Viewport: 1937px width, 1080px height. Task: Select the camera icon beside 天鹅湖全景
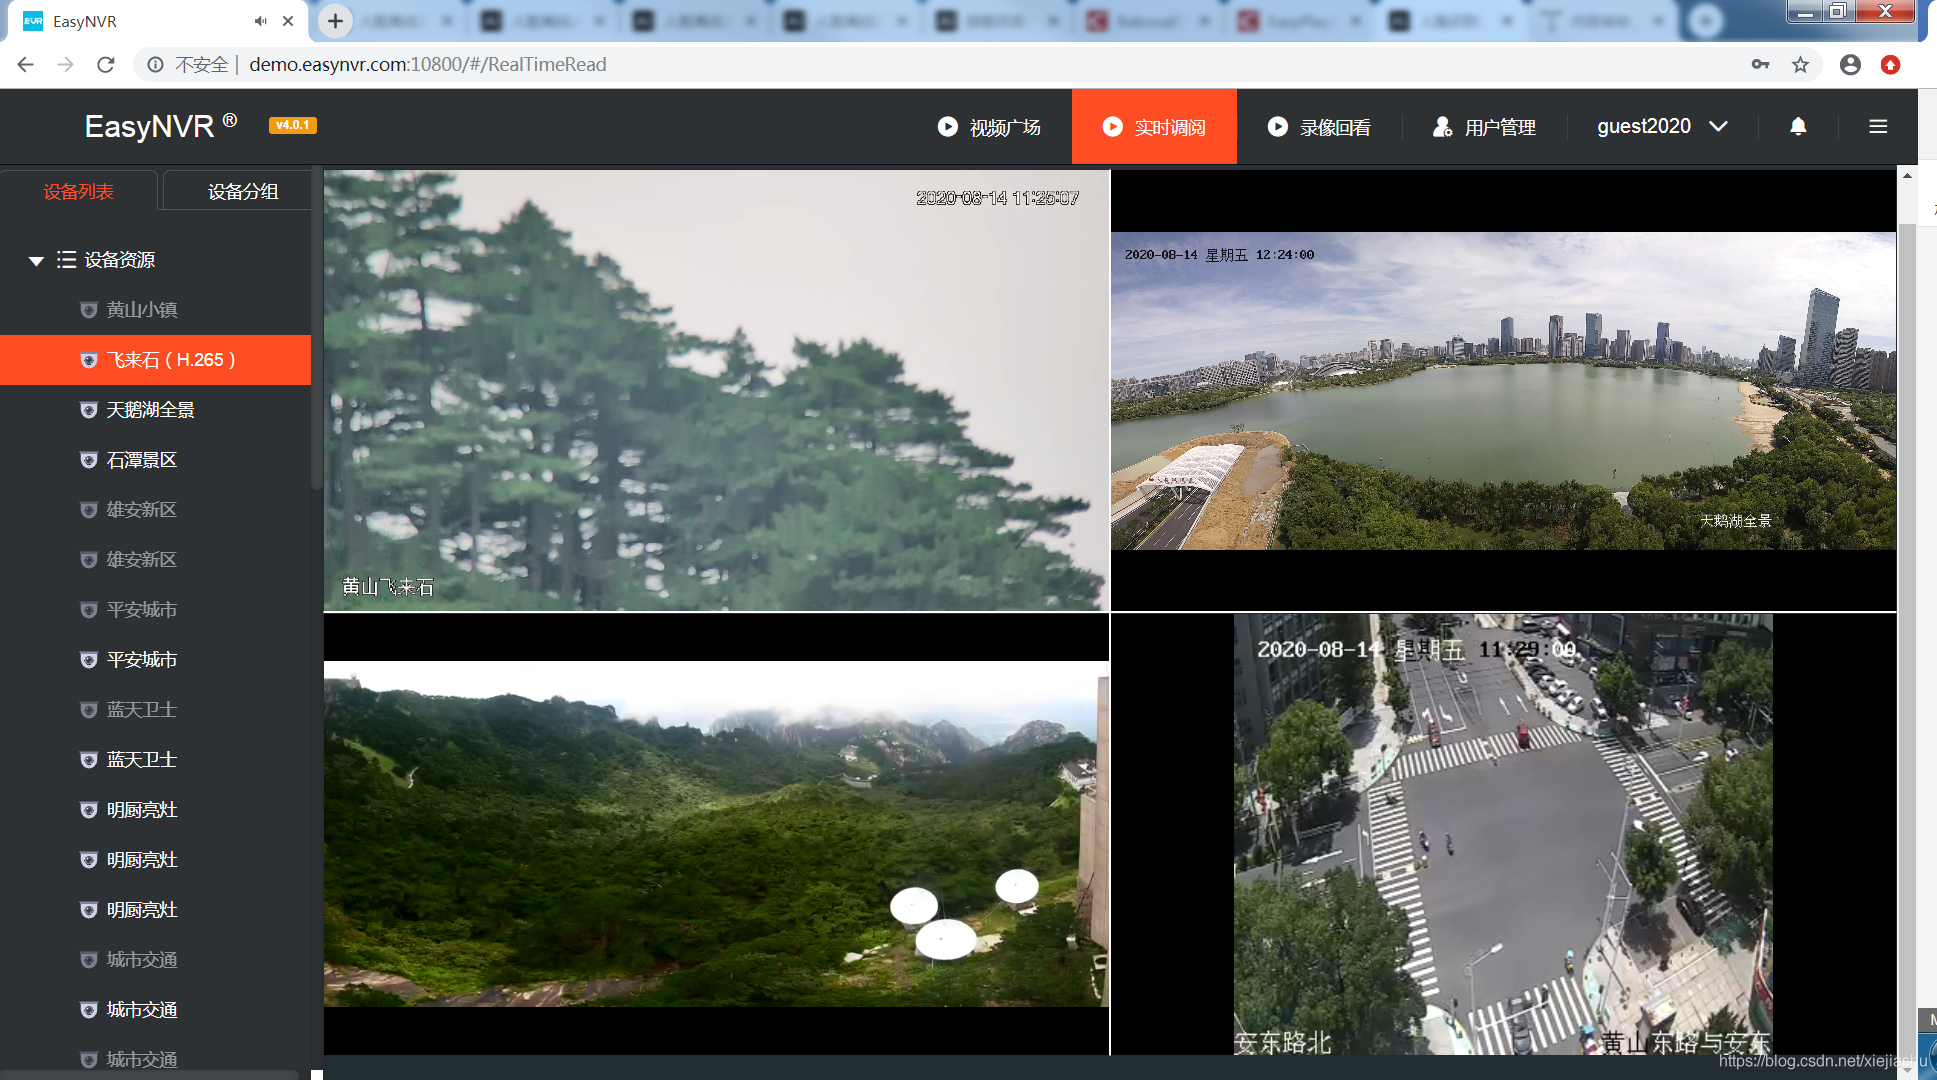point(88,410)
